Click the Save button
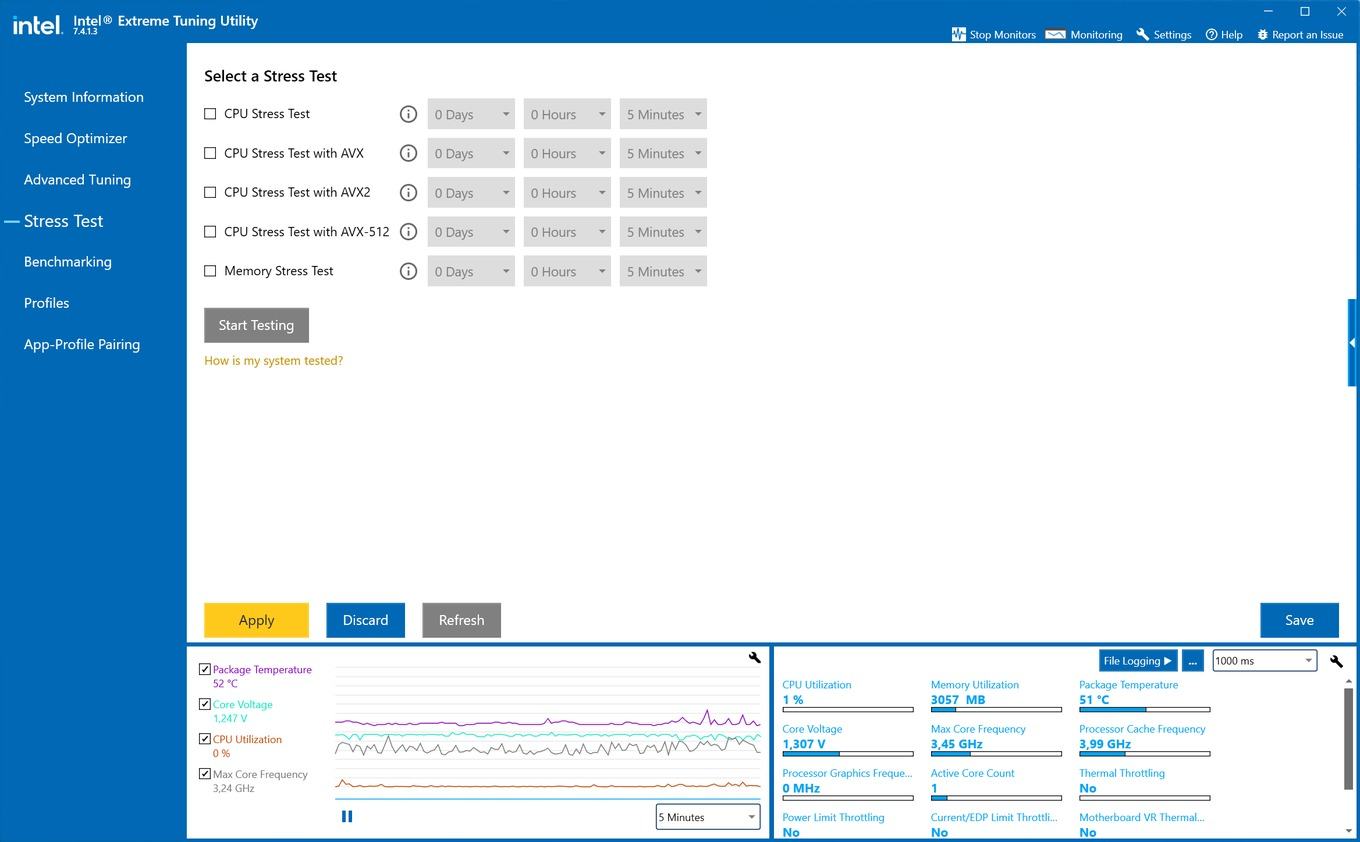Viewport: 1360px width, 842px height. [x=1299, y=620]
